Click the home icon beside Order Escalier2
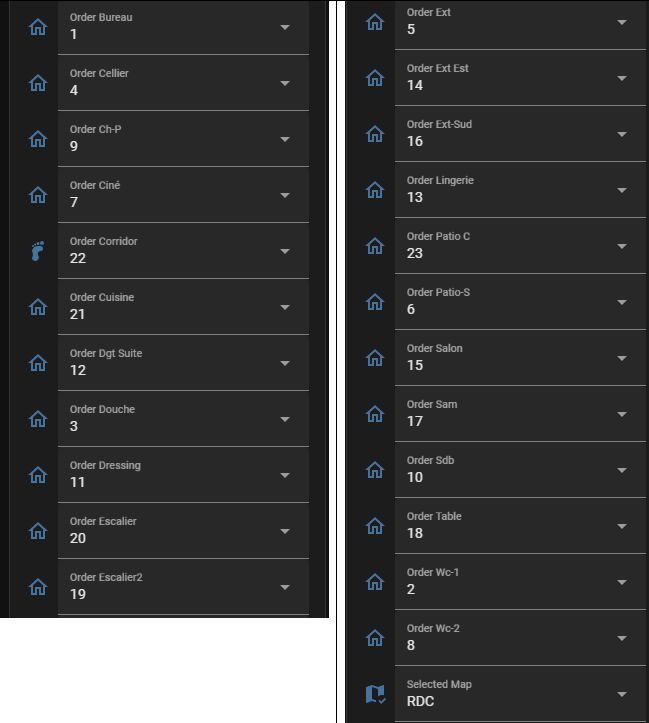 [38, 587]
